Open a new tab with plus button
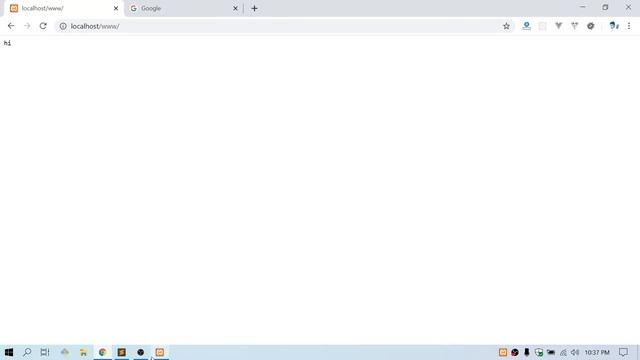This screenshot has height=360, width=640. (254, 8)
